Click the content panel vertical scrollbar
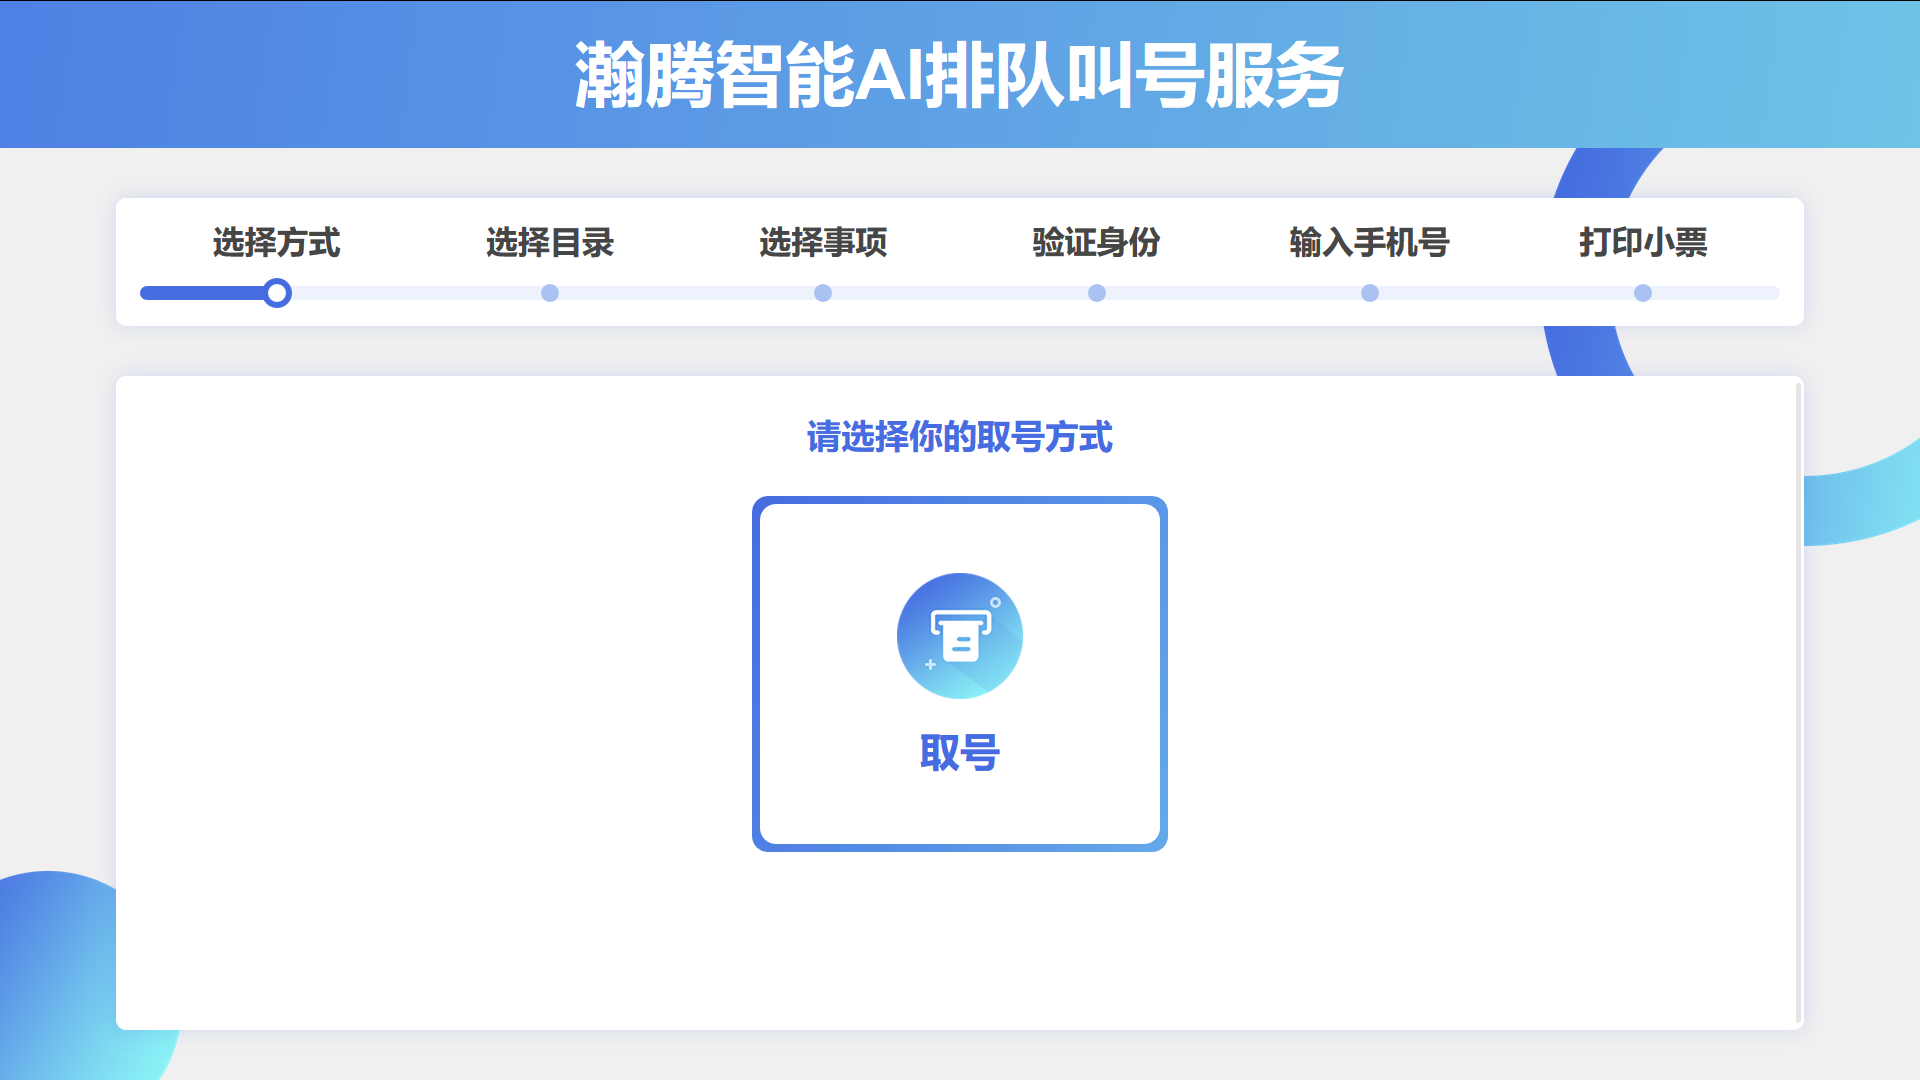Screen dimensions: 1920x1080 pyautogui.click(x=1799, y=703)
